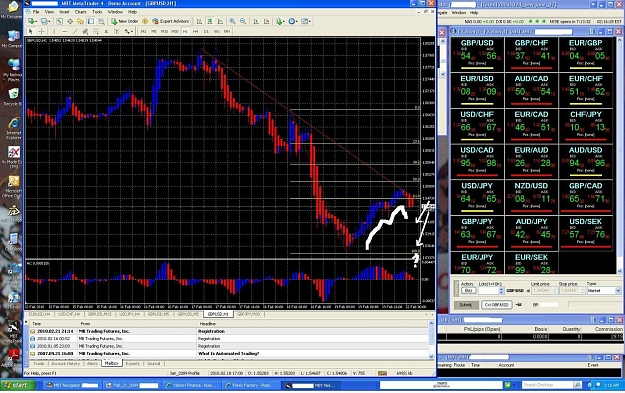Click the Lots quantity input field
Screen dimensions: 625x393
pyautogui.click(x=488, y=291)
